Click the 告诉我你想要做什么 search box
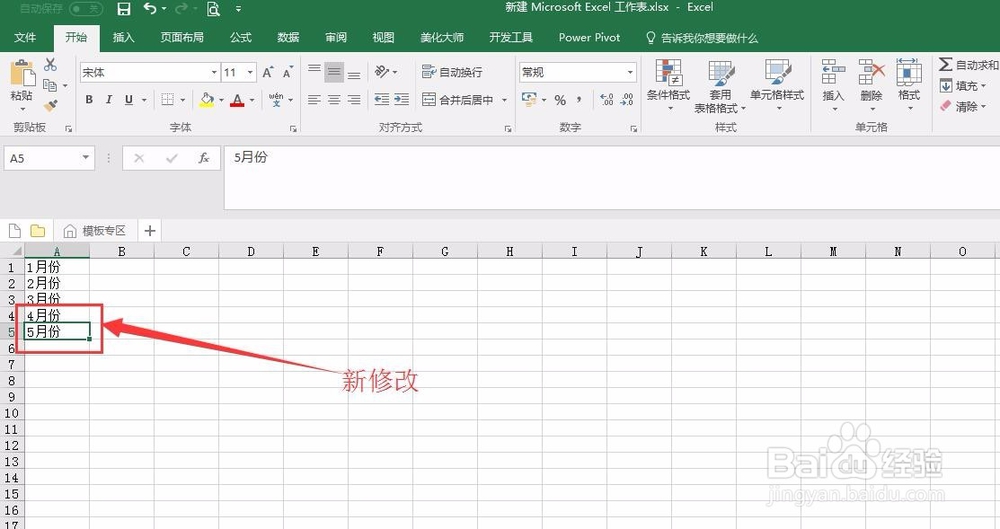The image size is (1000, 529). pos(702,38)
